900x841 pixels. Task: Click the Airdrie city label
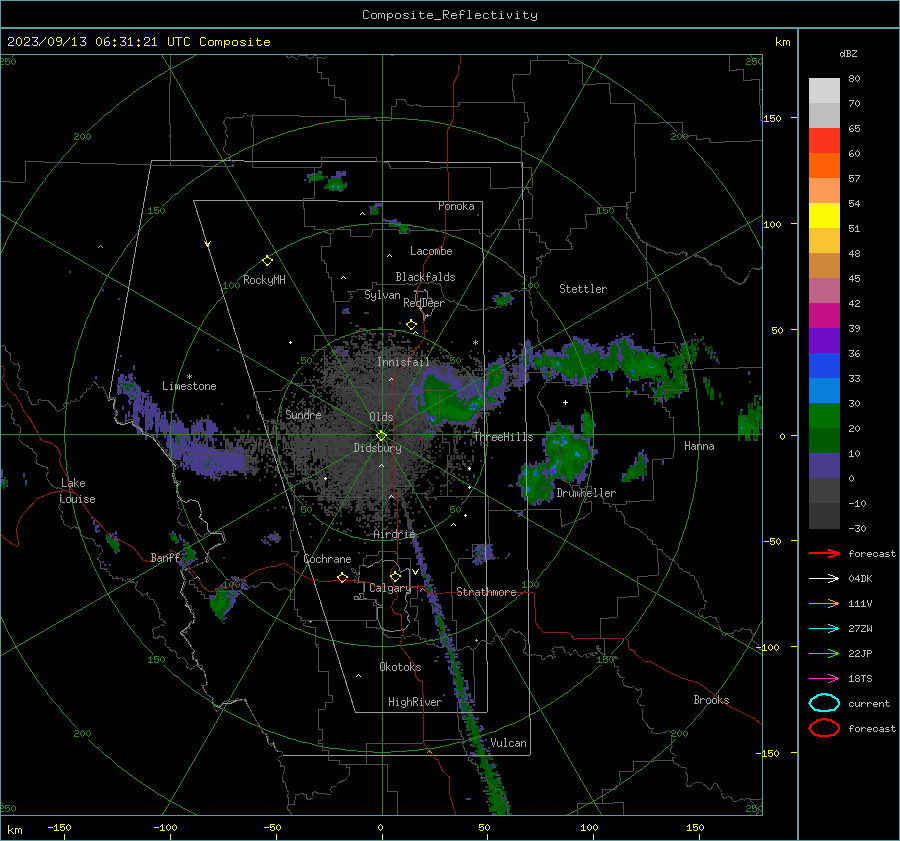click(394, 534)
